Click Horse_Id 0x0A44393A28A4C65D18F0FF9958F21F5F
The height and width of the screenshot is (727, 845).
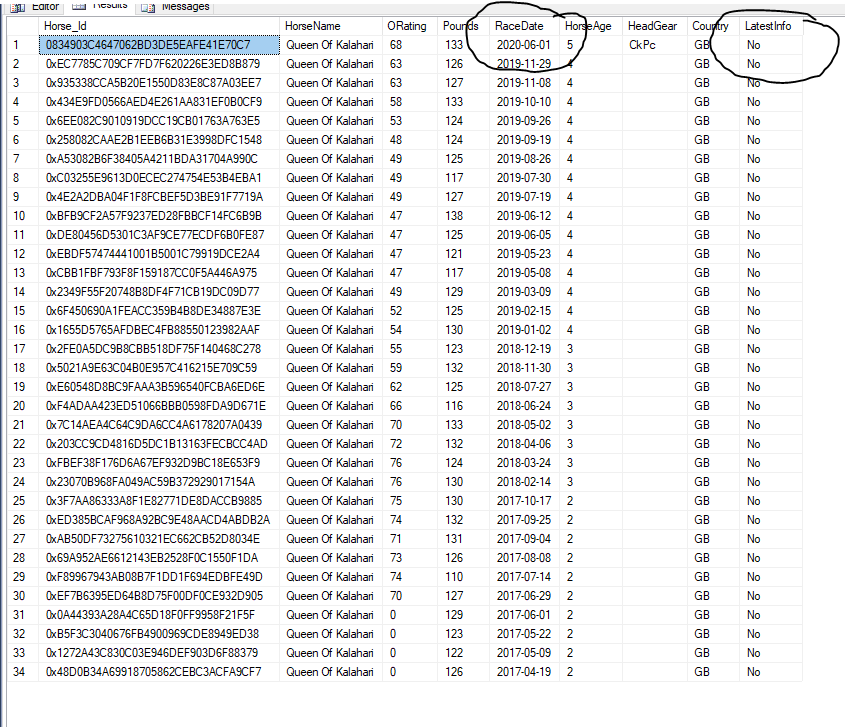159,615
